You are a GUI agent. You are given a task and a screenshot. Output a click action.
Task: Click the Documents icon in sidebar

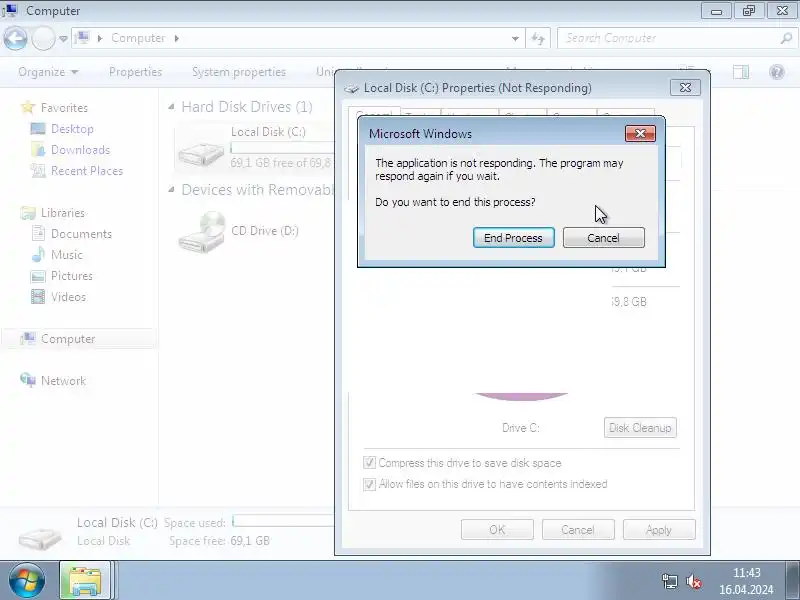(x=38, y=233)
